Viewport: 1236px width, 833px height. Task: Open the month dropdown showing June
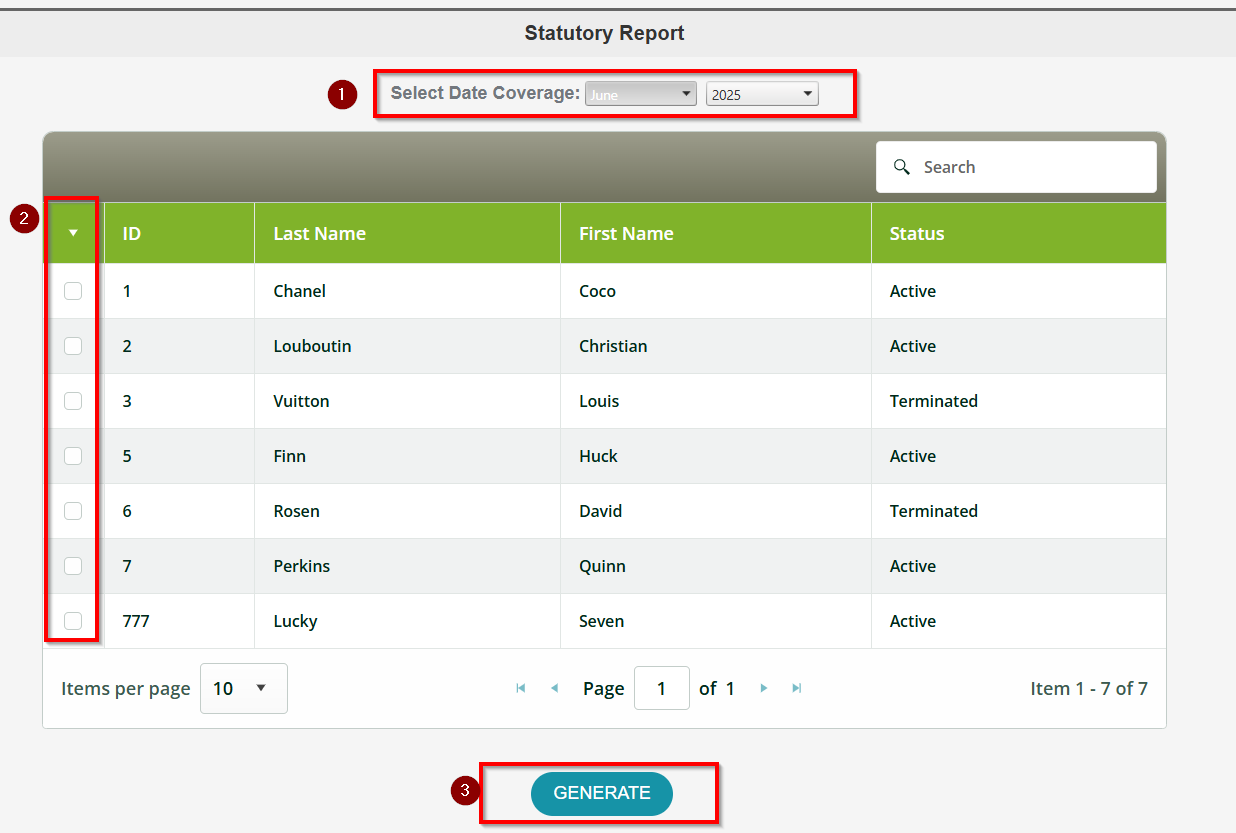click(640, 93)
